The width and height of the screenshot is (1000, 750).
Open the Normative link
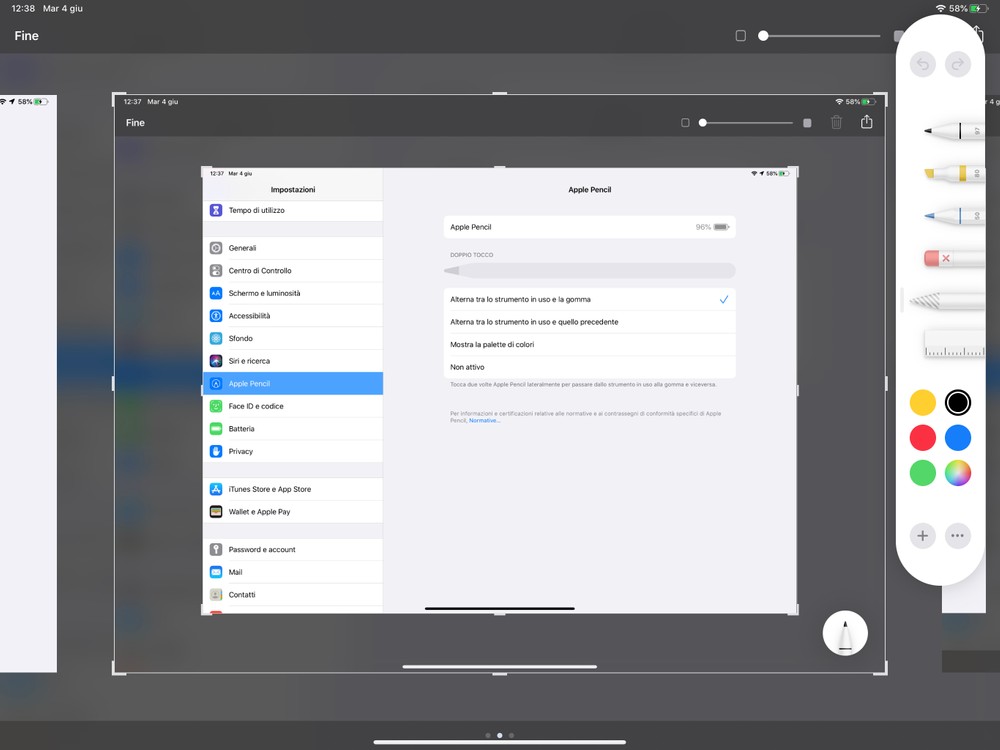point(485,420)
